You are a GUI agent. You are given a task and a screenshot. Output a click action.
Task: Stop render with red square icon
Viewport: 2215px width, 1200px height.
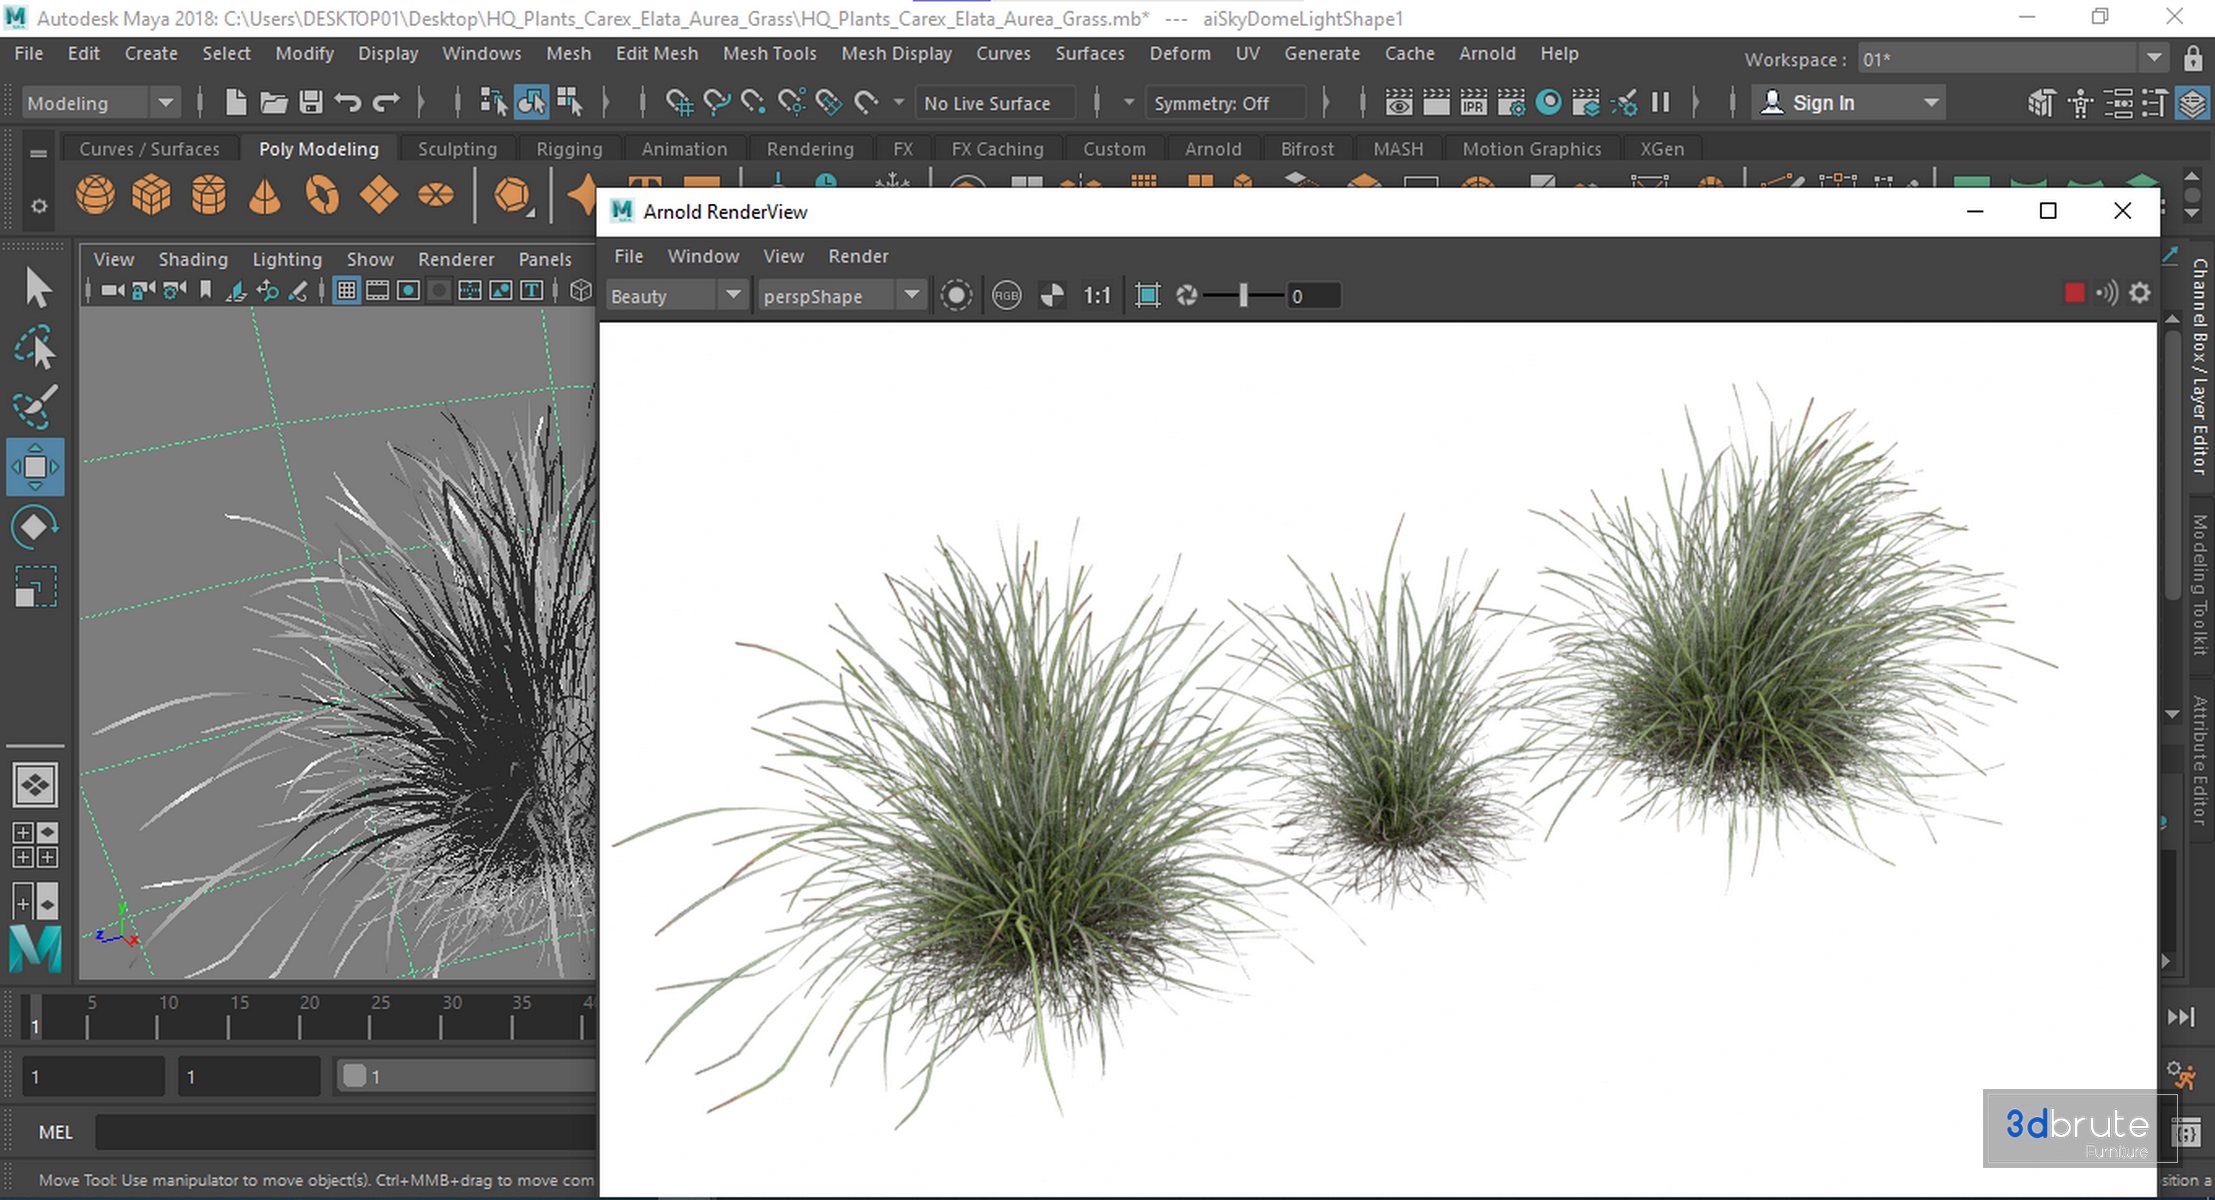[2074, 293]
